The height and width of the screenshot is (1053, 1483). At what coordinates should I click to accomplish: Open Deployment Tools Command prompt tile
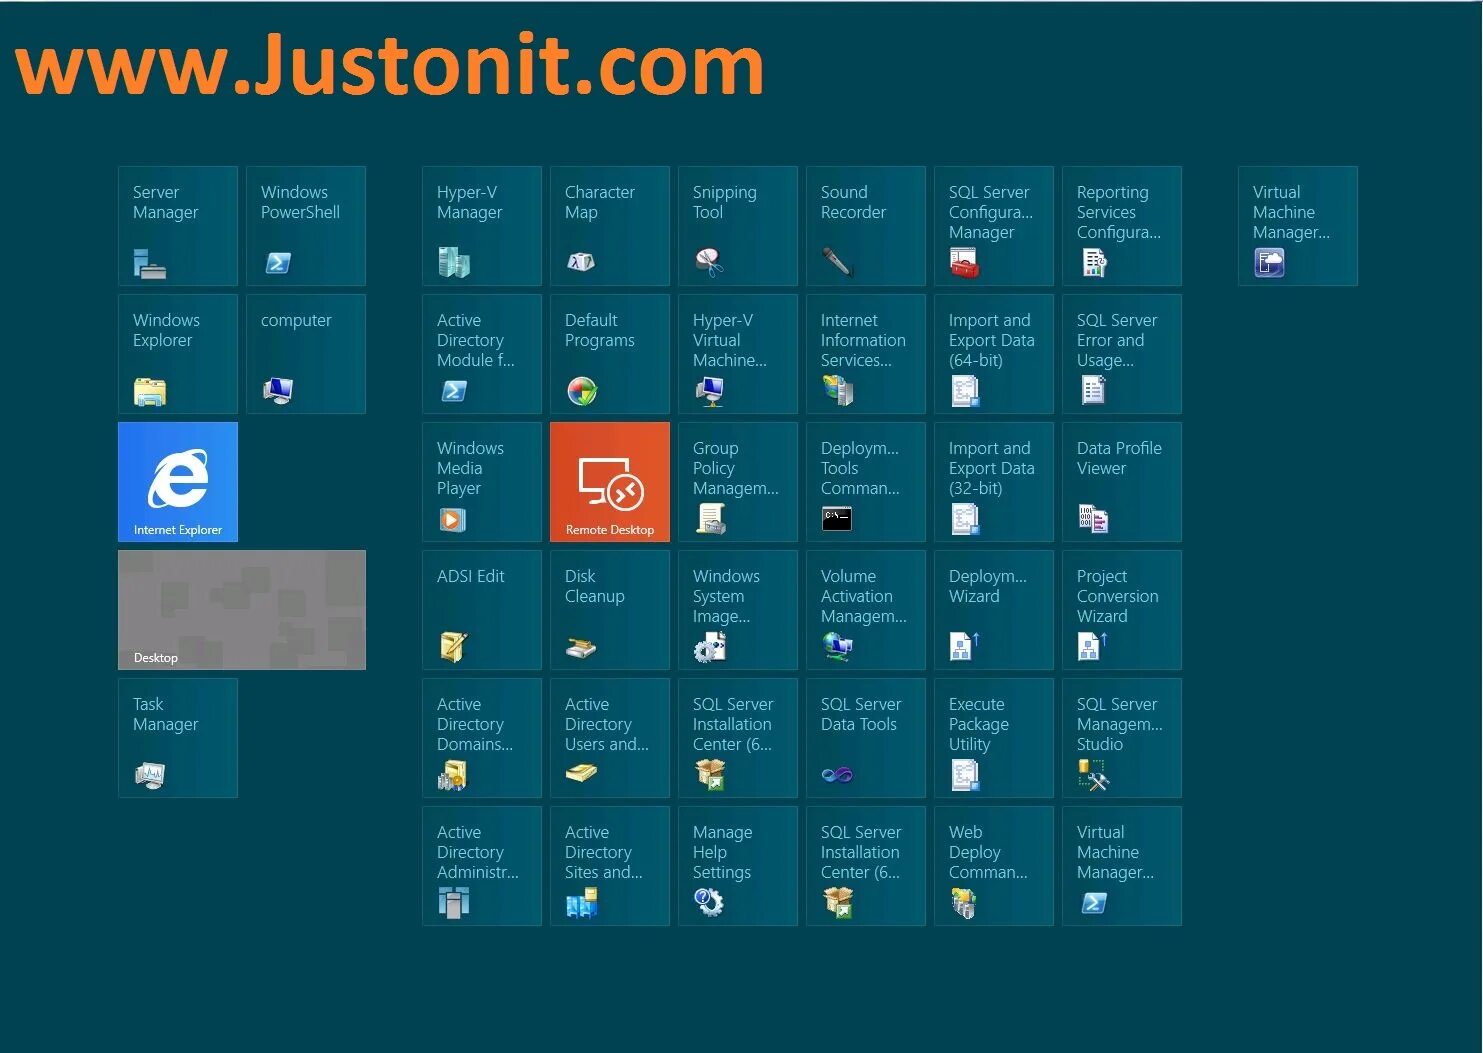(866, 482)
